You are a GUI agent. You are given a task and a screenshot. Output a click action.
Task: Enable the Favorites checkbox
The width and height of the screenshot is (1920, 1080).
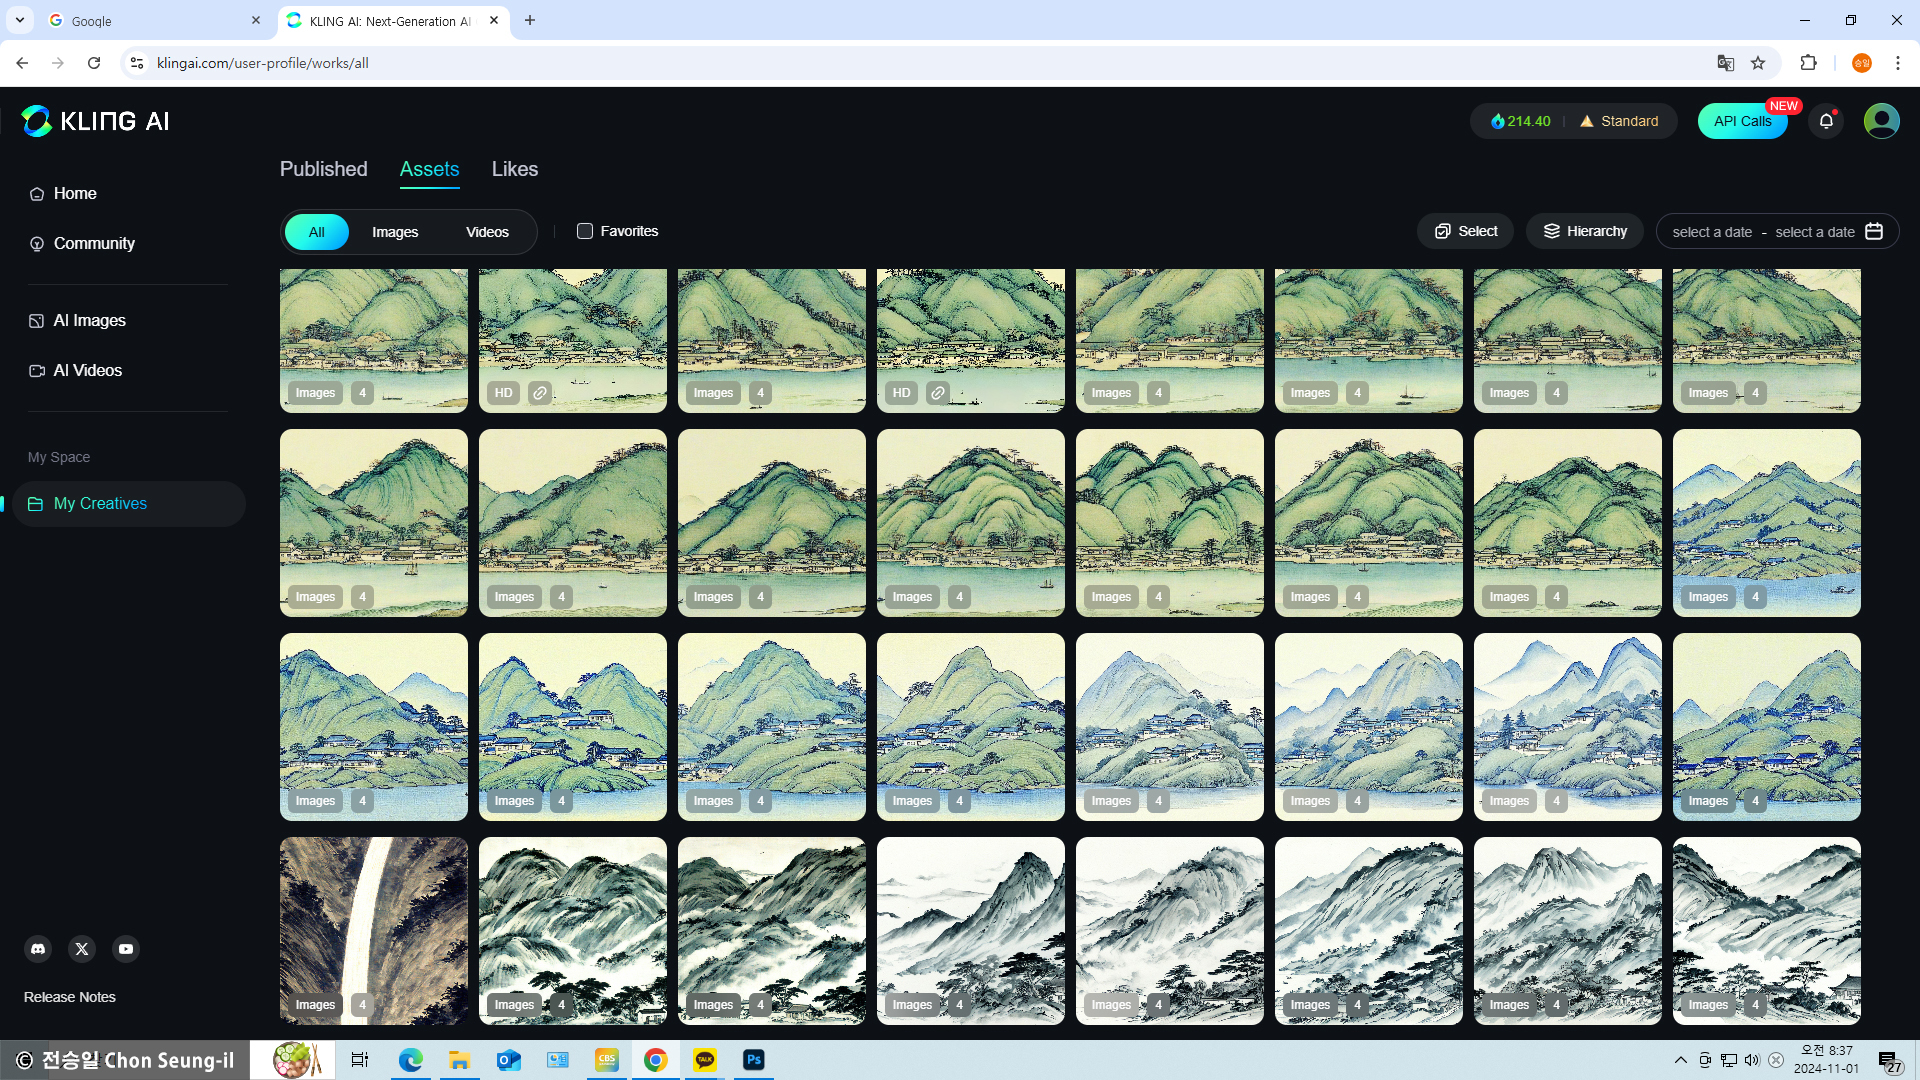[x=585, y=231]
